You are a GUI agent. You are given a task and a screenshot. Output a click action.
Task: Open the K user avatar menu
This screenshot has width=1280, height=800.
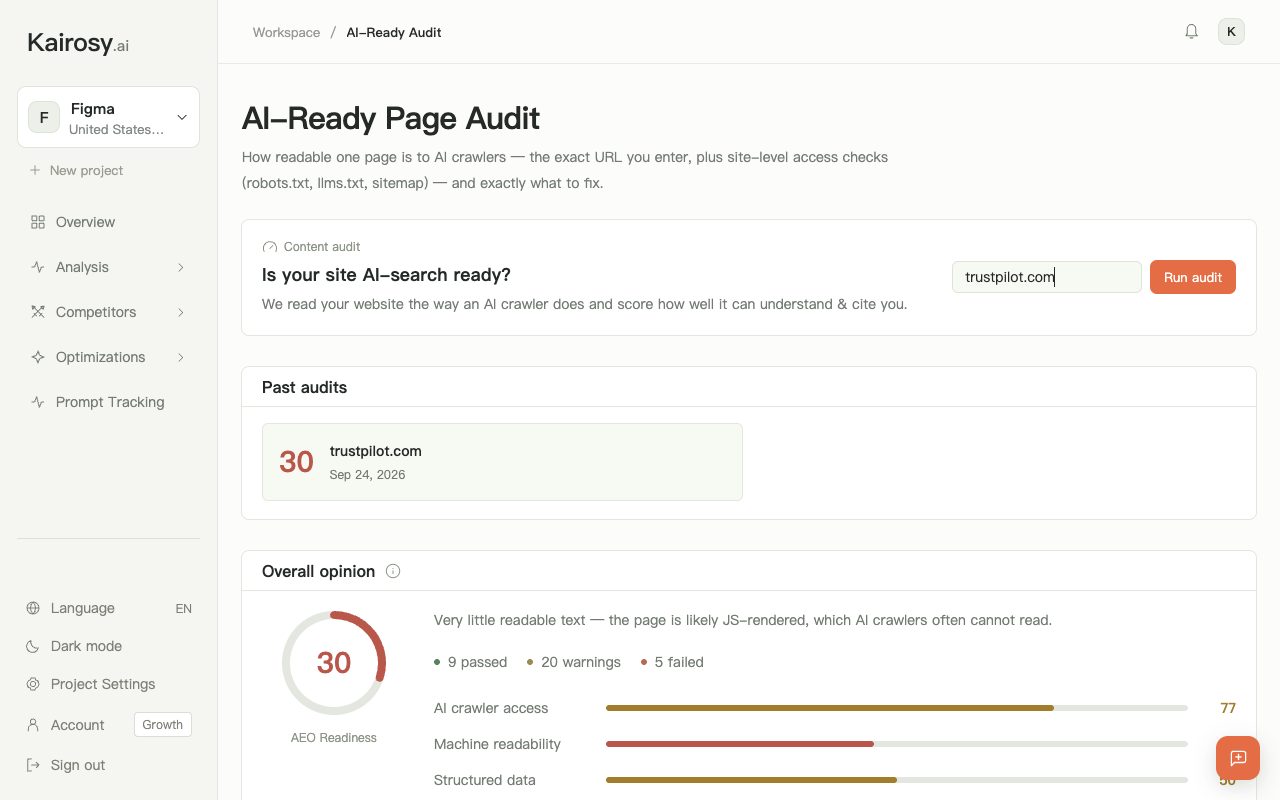tap(1231, 32)
